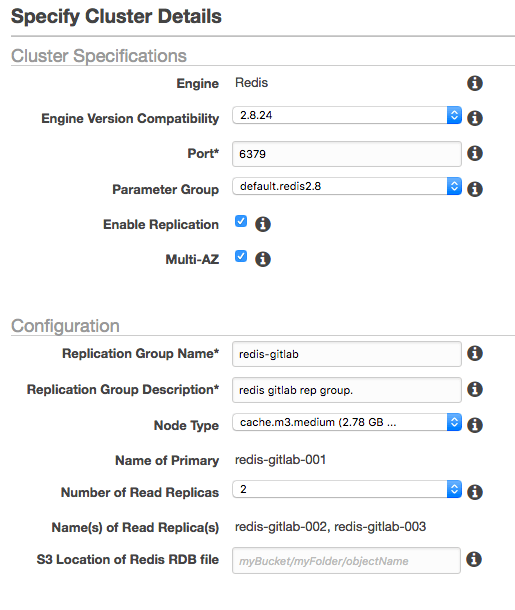Image resolution: width=515 pixels, height=610 pixels.
Task: Click the Port input field showing 6379
Action: pyautogui.click(x=347, y=154)
